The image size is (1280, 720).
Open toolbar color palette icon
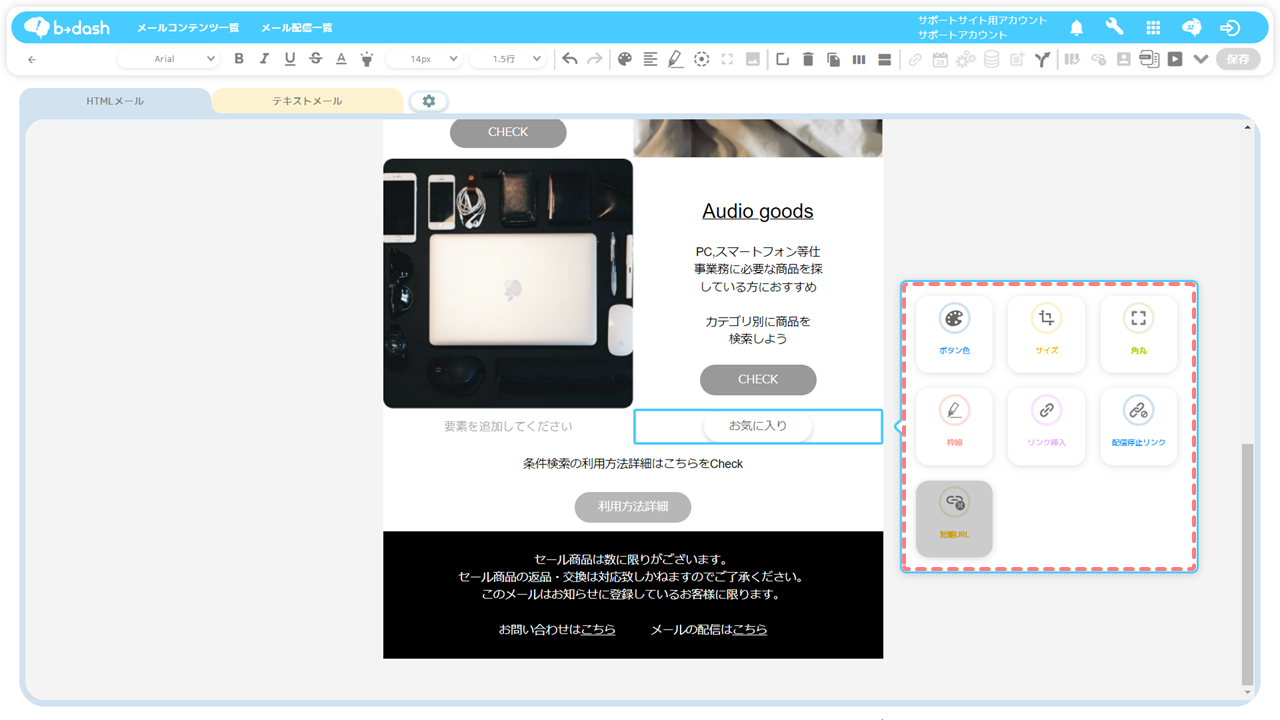(625, 59)
